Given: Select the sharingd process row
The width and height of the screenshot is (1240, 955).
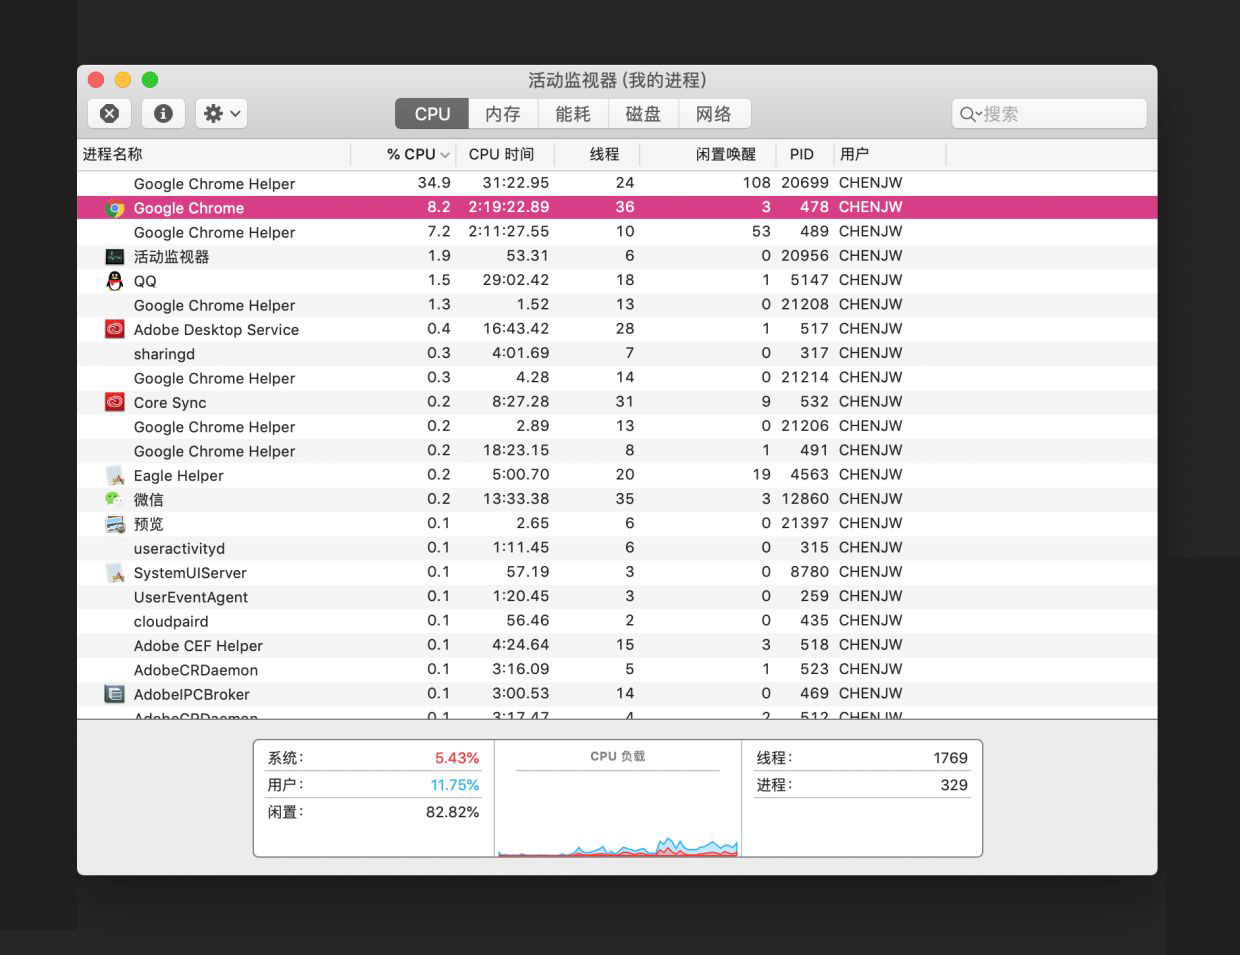Looking at the screenshot, I should click(x=617, y=353).
